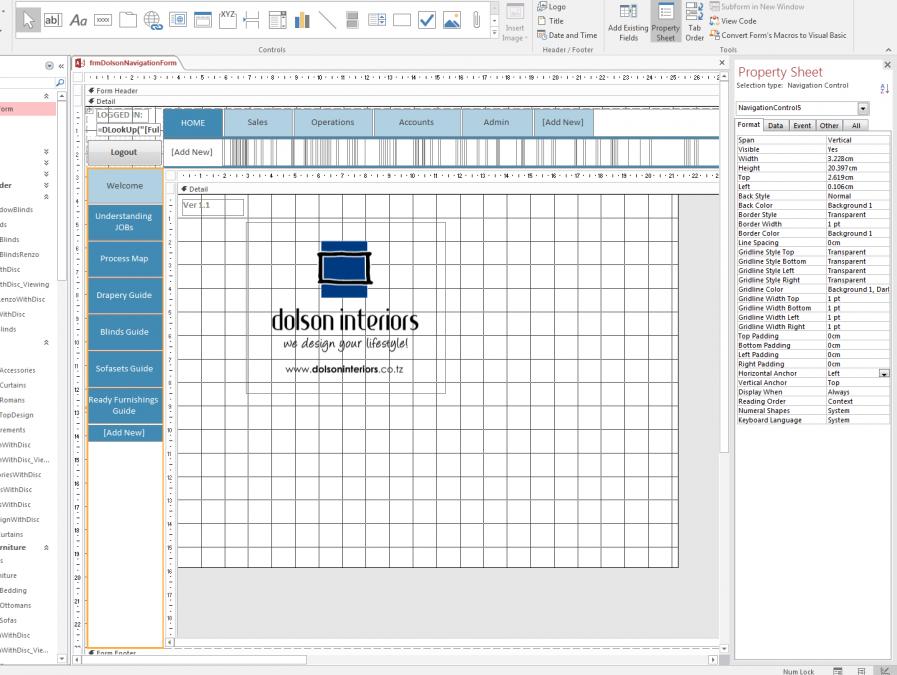Search the navigation pane with magnifier icon
The image size is (897, 675).
(59, 83)
